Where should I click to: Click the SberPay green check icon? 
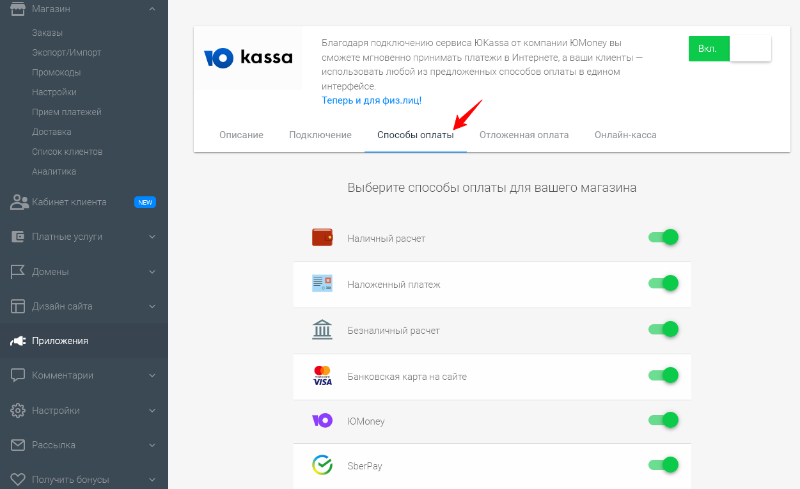322,465
